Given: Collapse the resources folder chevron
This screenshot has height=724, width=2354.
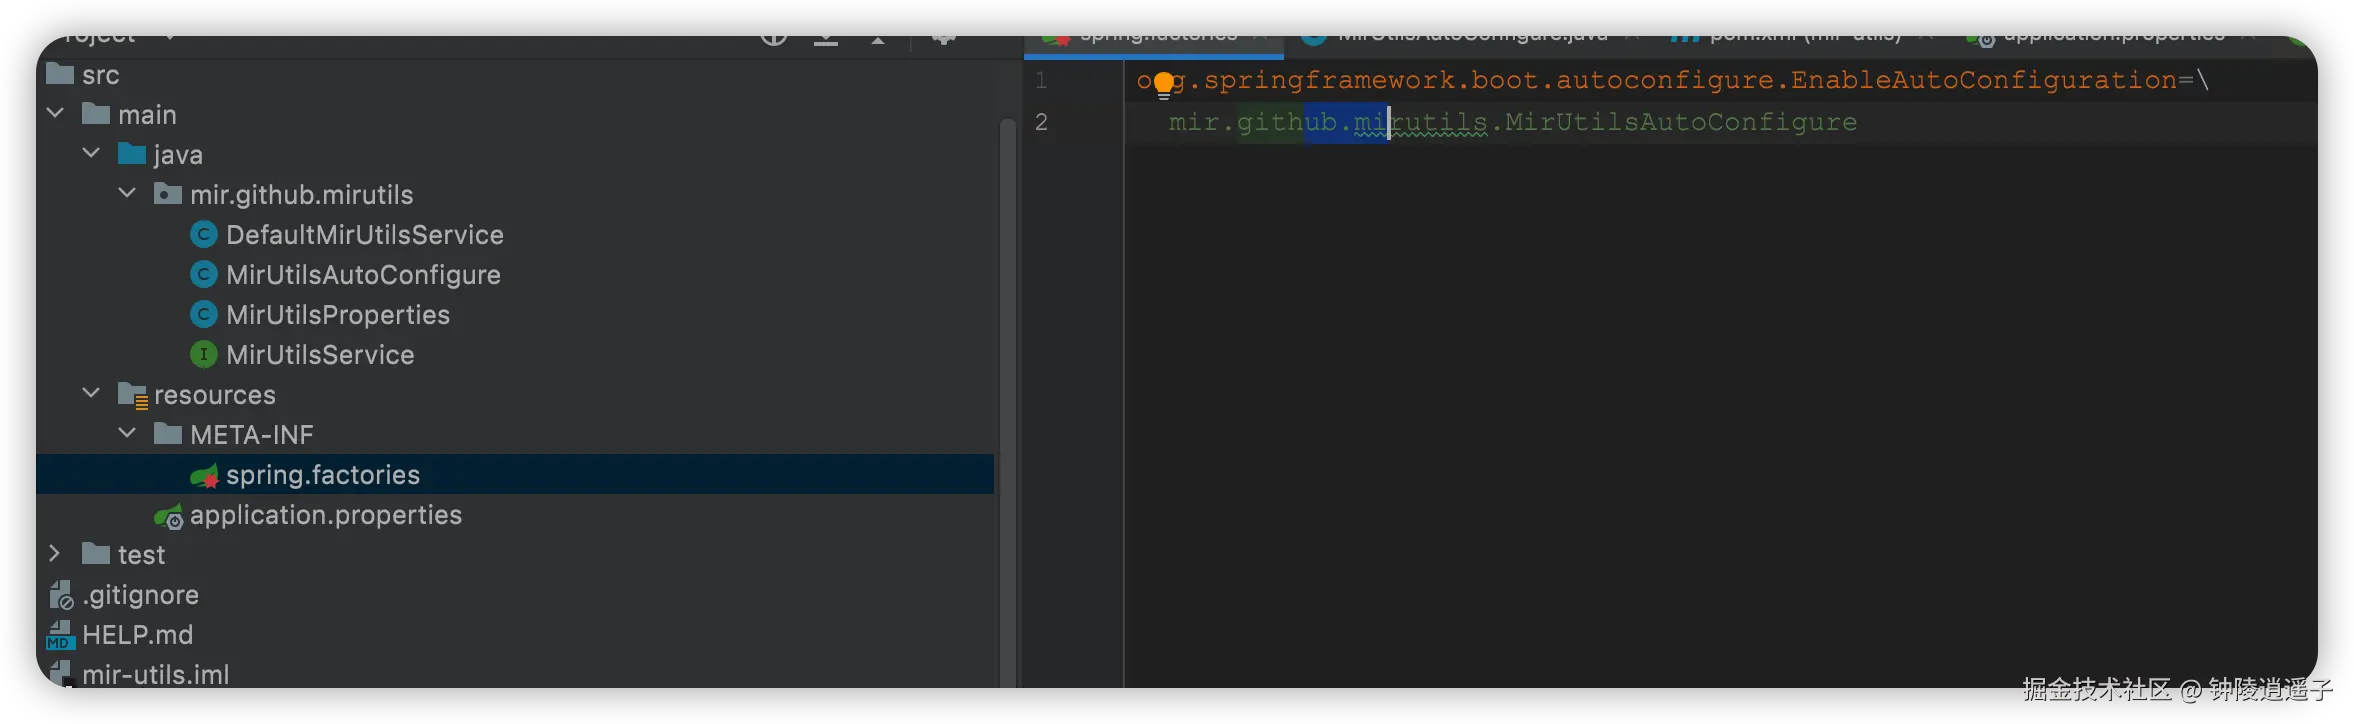Looking at the screenshot, I should pos(92,394).
